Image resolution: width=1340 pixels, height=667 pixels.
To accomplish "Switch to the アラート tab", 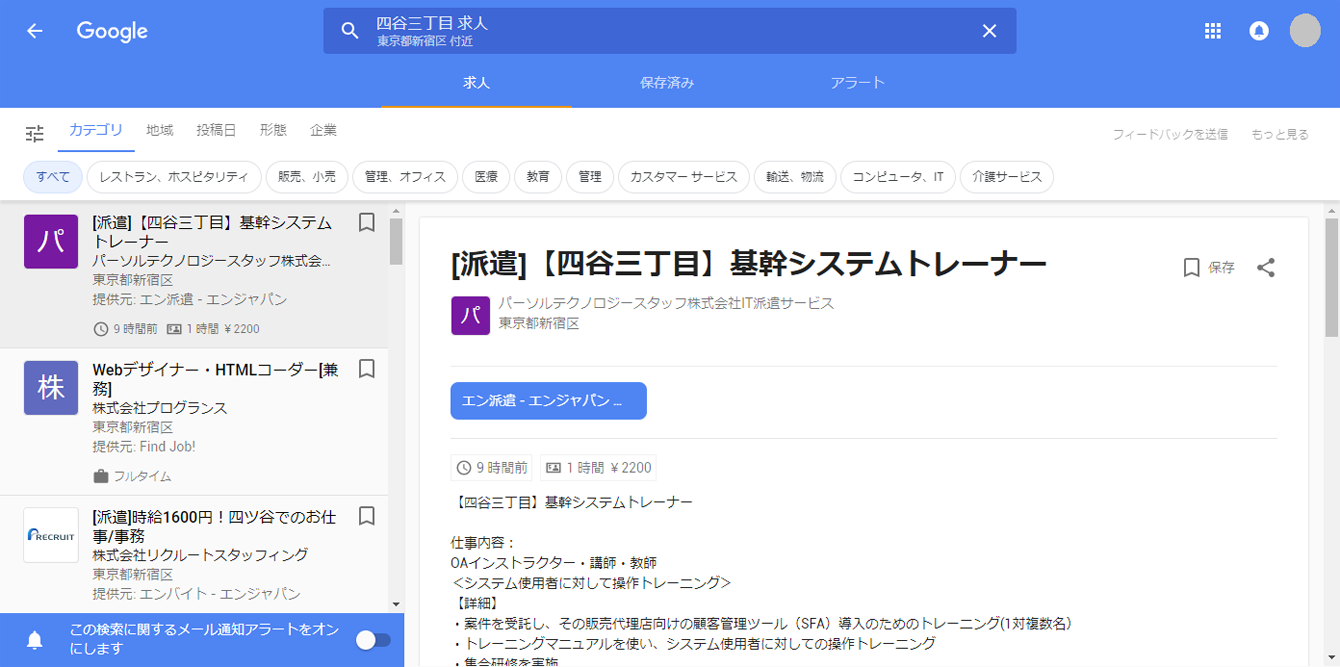I will click(858, 83).
